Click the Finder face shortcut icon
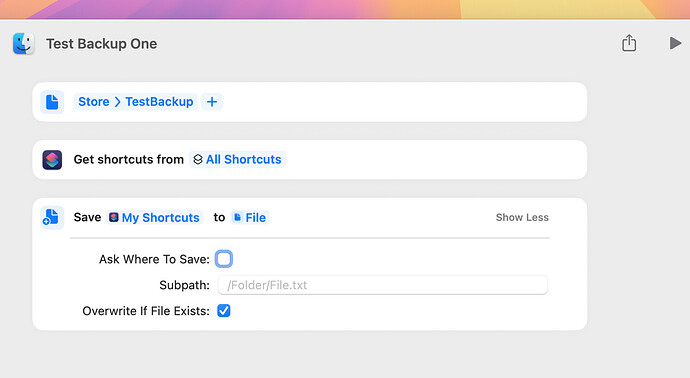 24,44
